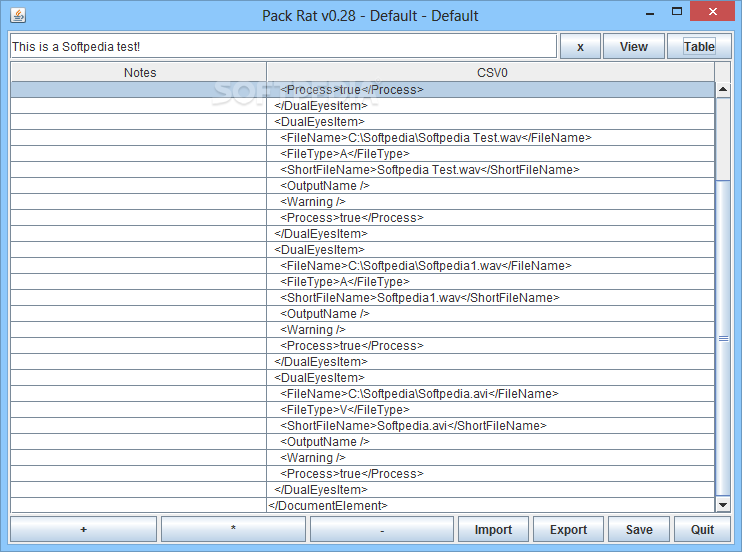Select row with Softpedia Test.wav FileName
This screenshot has width=742, height=552.
[362, 138]
